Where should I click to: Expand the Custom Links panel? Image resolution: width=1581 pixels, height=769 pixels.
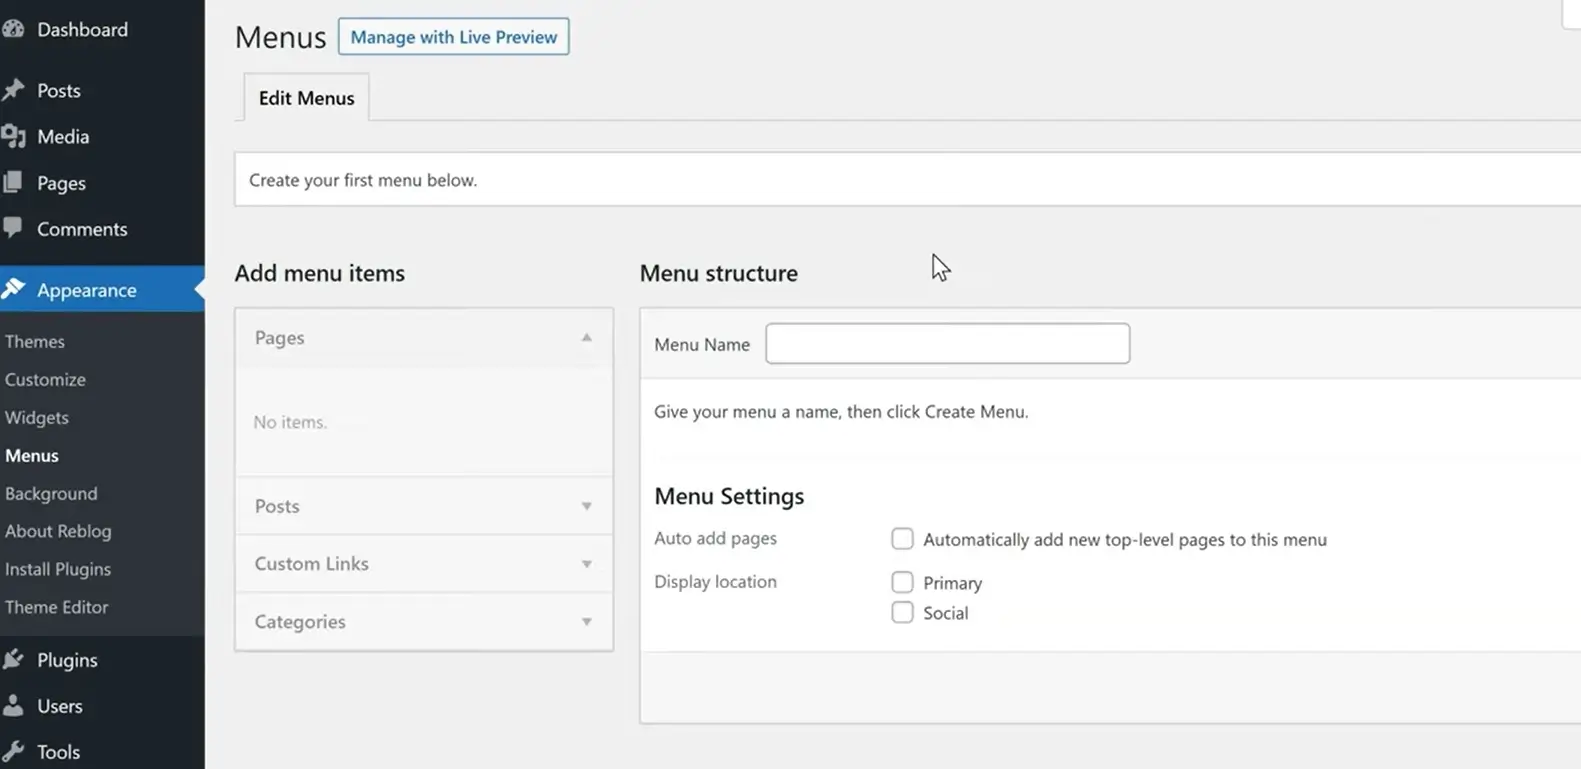click(586, 564)
